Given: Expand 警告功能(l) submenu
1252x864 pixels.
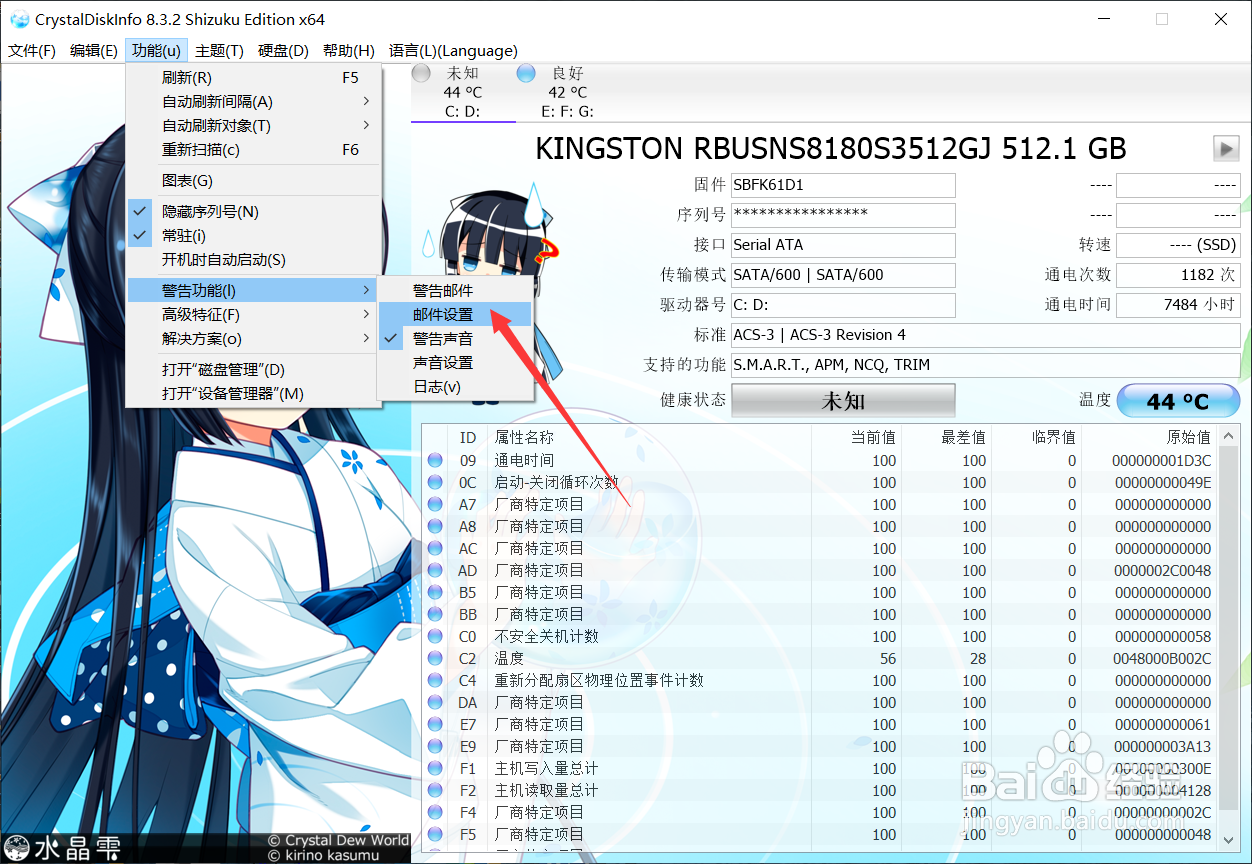Looking at the screenshot, I should (254, 291).
